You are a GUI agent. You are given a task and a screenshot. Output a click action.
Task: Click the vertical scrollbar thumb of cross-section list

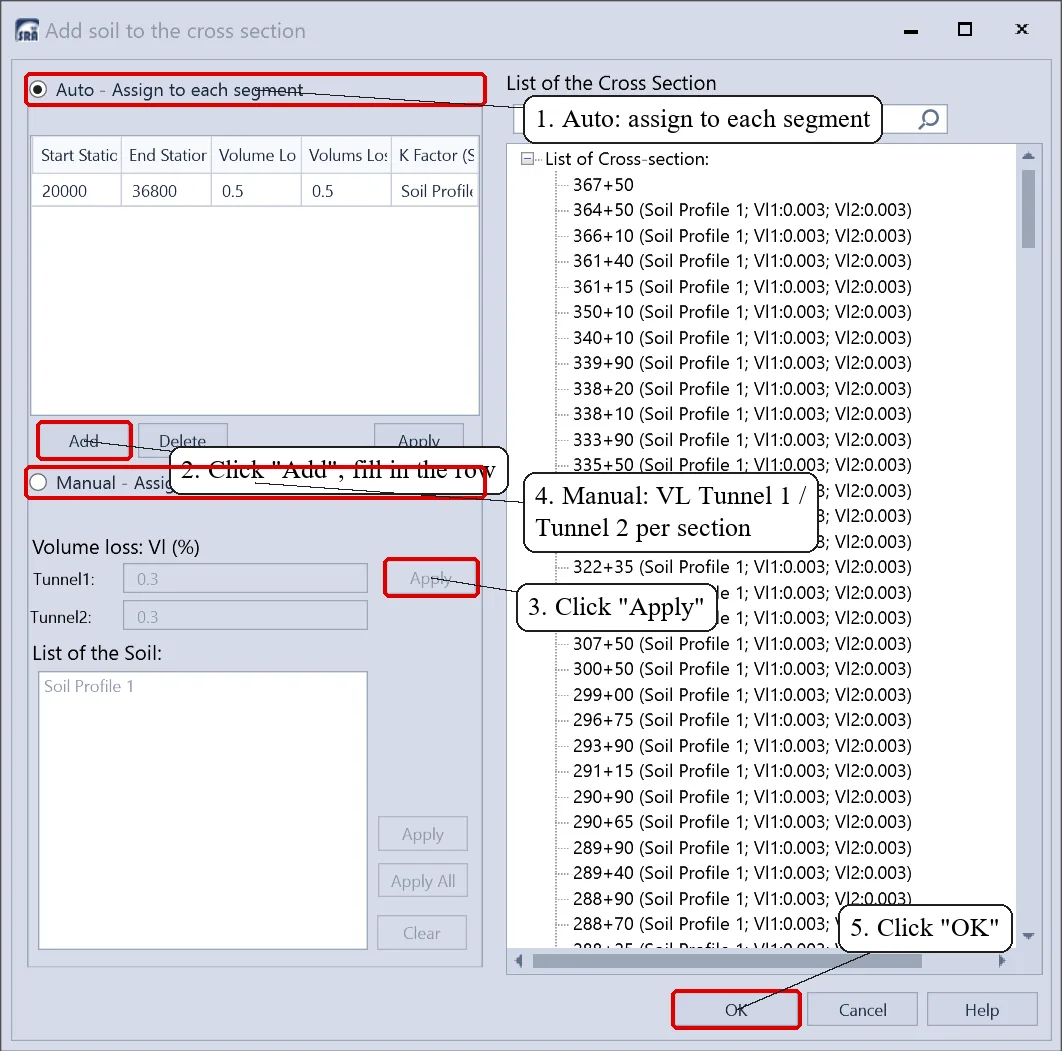(1028, 209)
